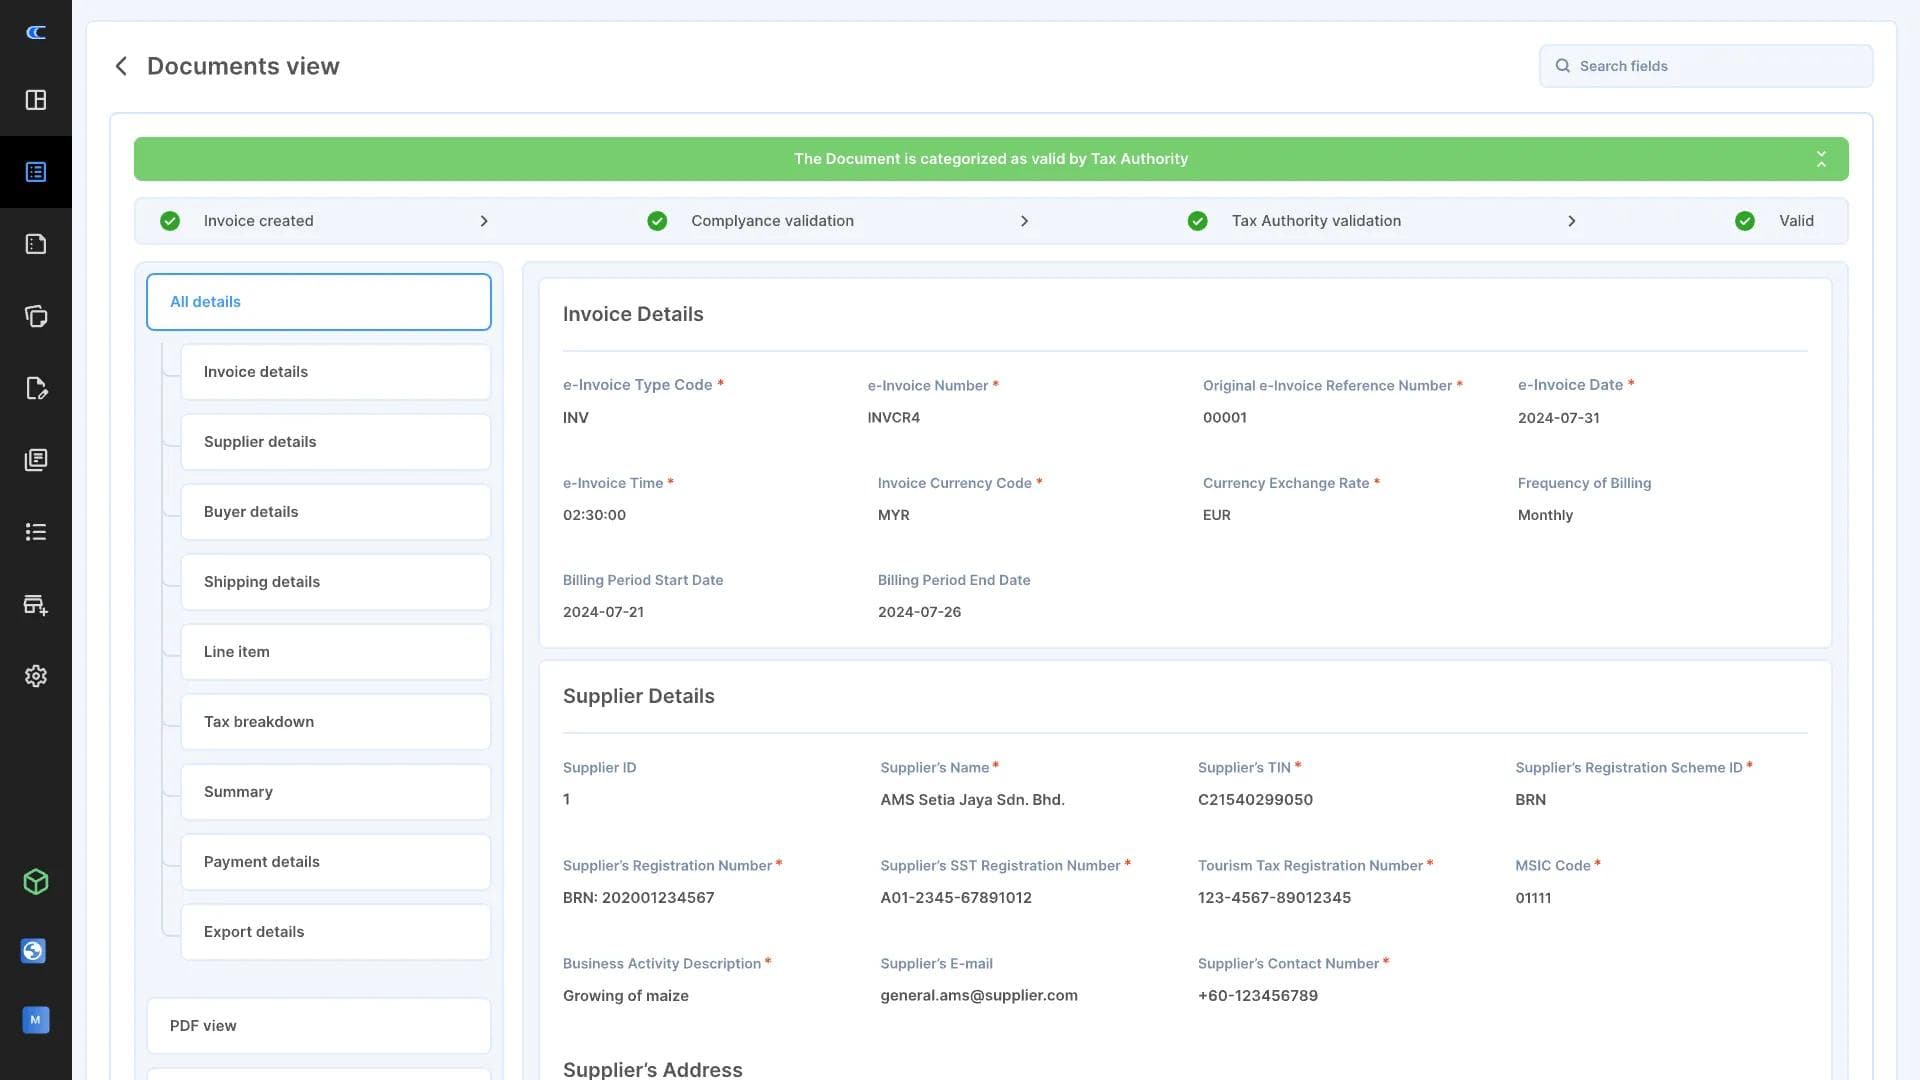Open the Tax breakdown section

pyautogui.click(x=335, y=721)
